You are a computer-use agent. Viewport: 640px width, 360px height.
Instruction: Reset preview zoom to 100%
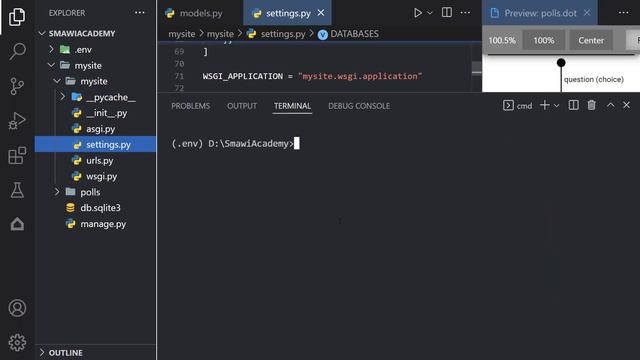[544, 40]
